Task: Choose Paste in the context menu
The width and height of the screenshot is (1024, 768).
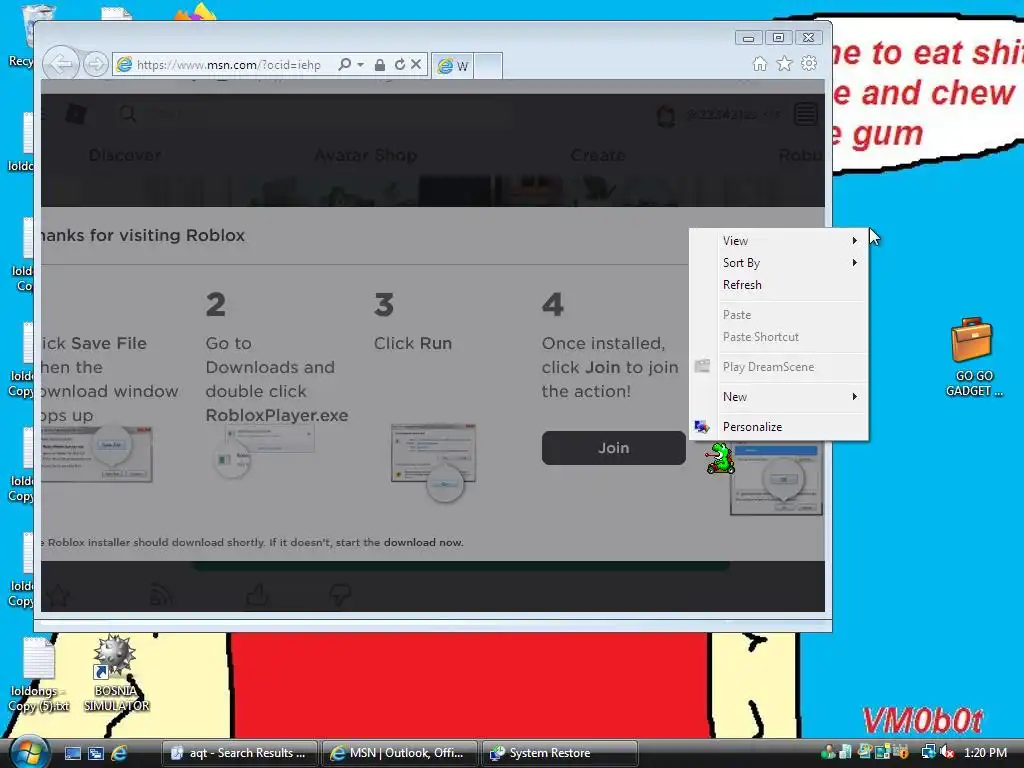Action: 779,315
